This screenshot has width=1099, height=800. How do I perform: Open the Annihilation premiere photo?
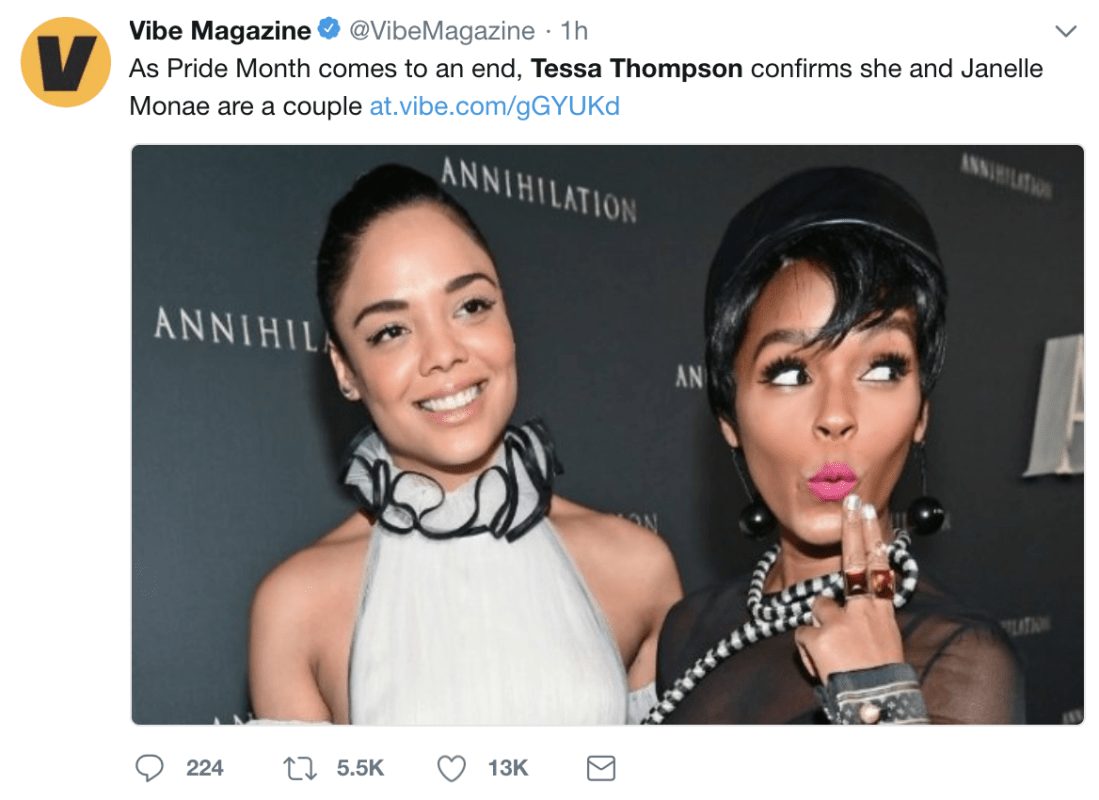[608, 435]
